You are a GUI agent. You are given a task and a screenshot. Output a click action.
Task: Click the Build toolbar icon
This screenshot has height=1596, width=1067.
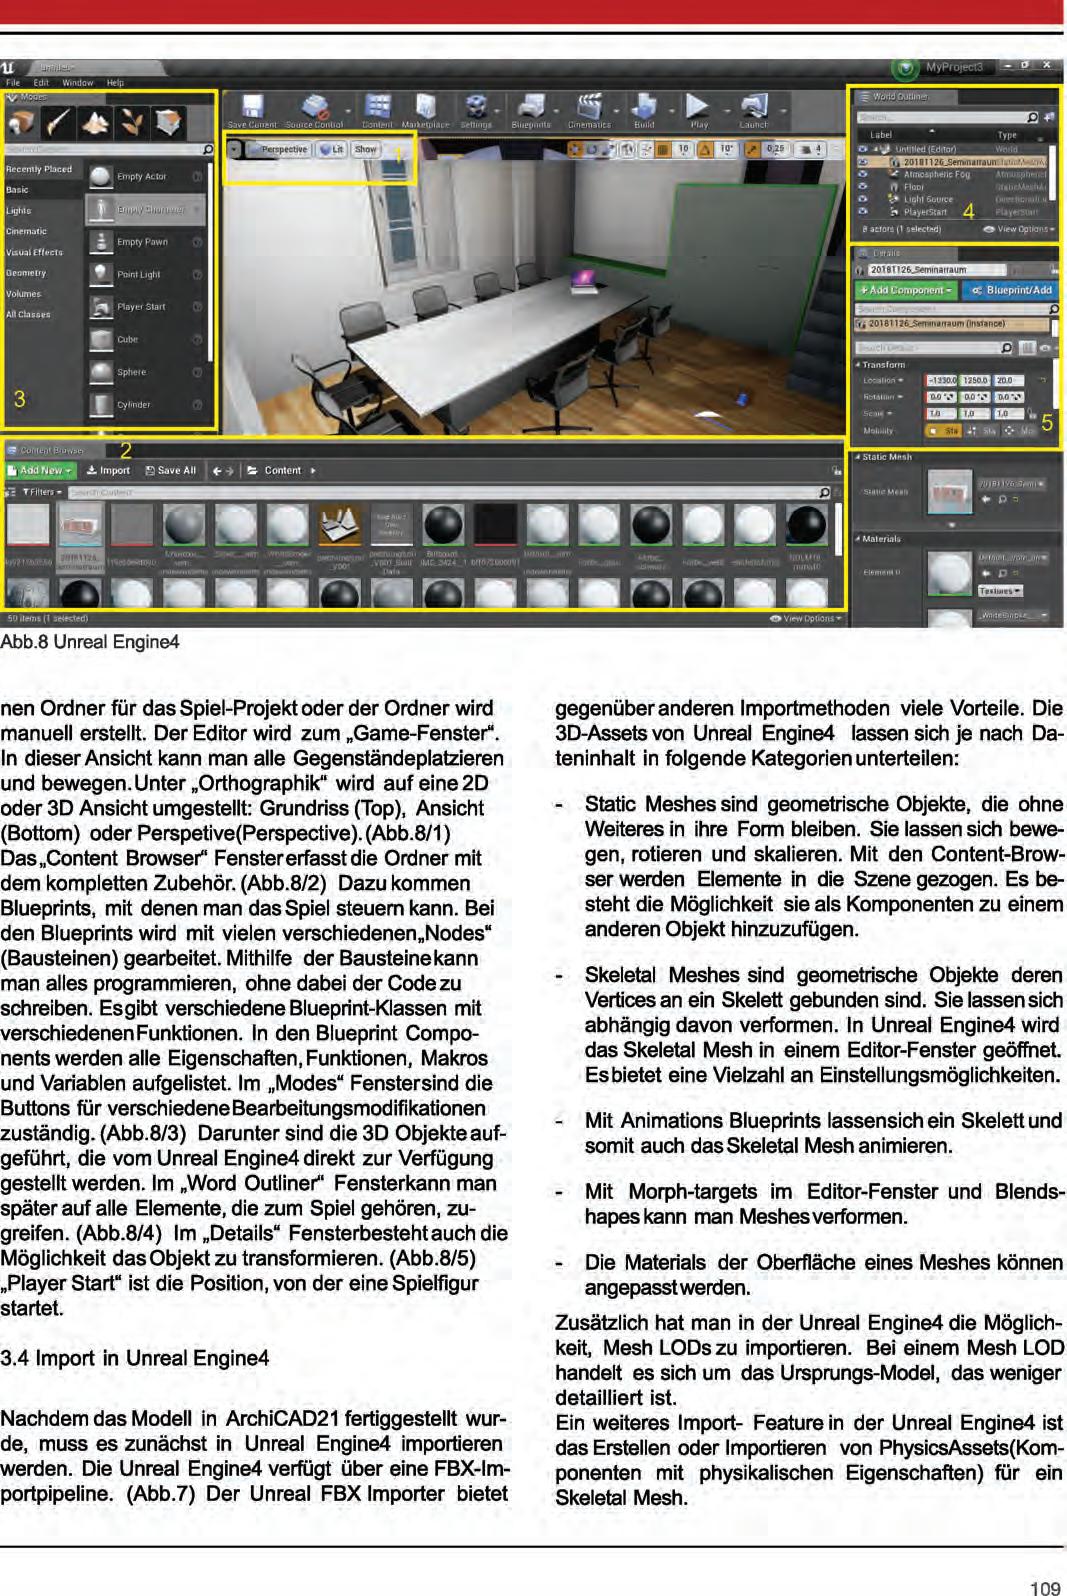pos(645,106)
